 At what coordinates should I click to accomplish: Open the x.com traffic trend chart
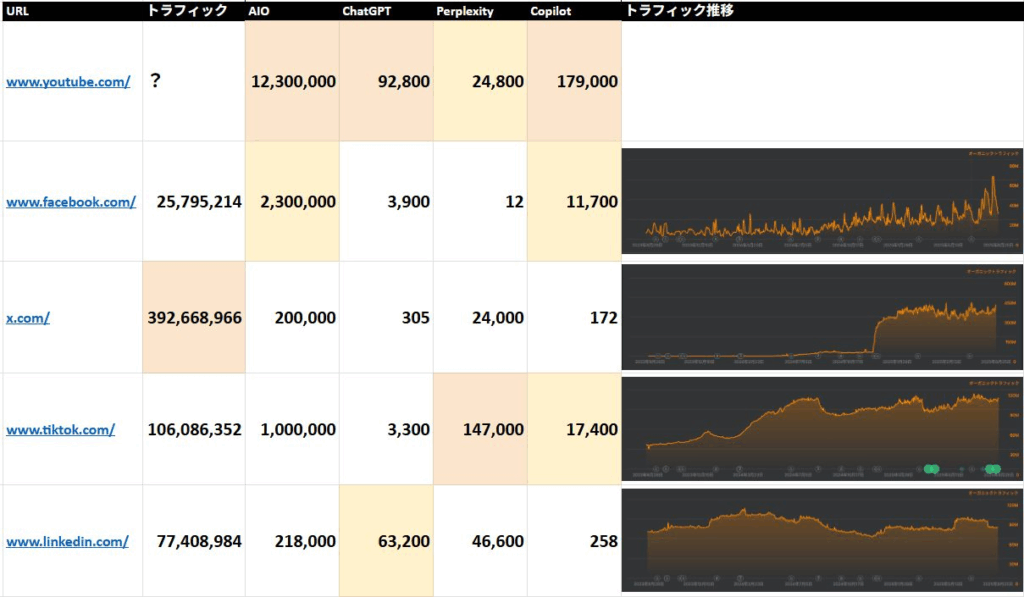click(822, 317)
